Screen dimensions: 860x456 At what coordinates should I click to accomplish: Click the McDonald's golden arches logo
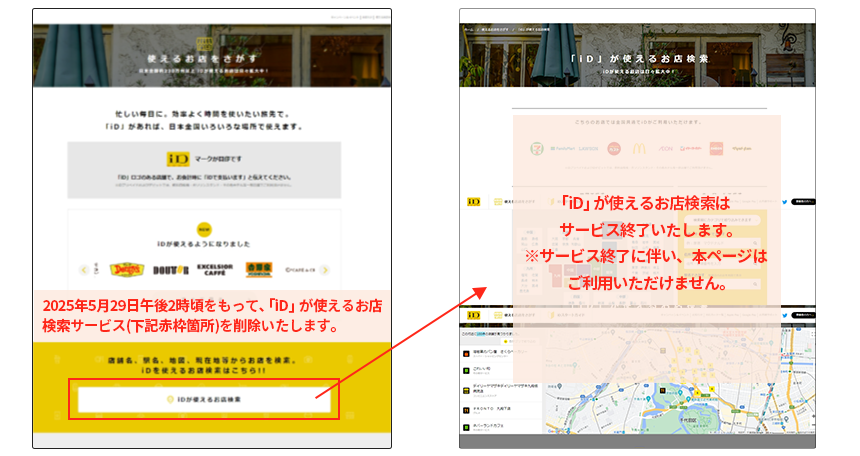coord(640,148)
